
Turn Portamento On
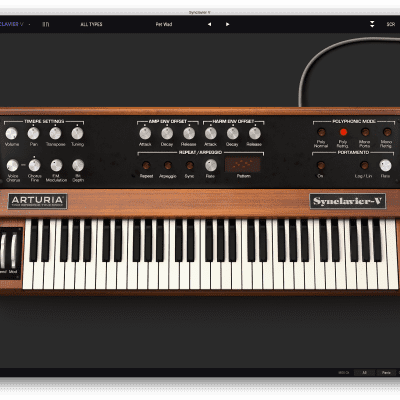tap(321, 165)
